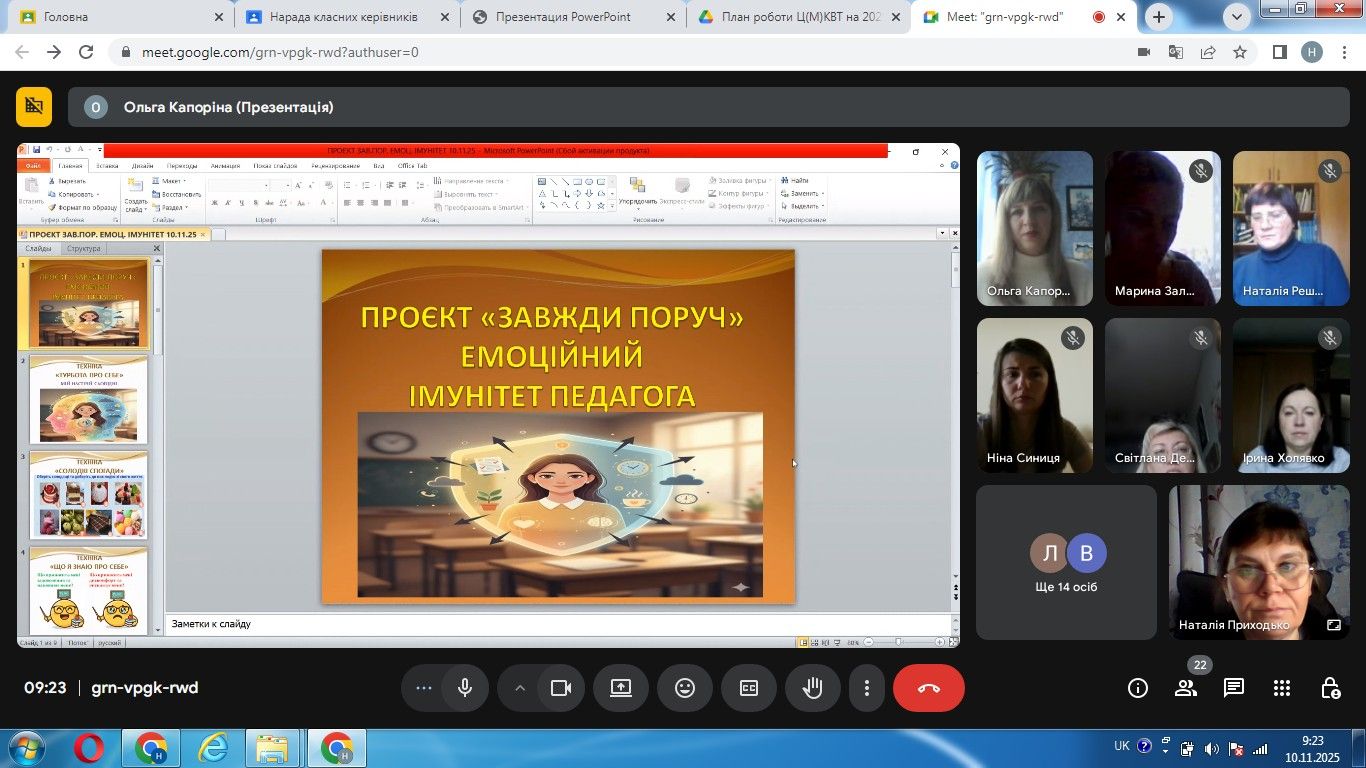Image resolution: width=1366 pixels, height=768 pixels.
Task: Switch to the Нарада класних керівників tab
Action: coord(343,17)
